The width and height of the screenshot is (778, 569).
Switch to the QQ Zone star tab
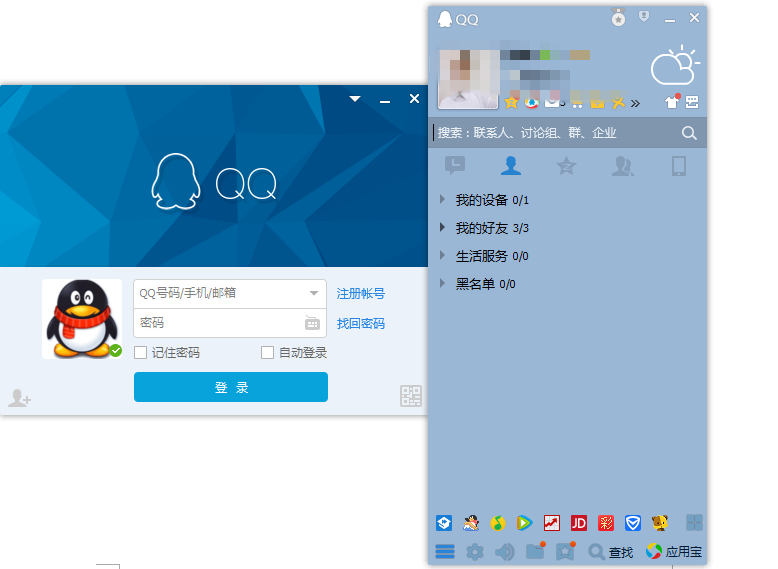click(x=566, y=166)
